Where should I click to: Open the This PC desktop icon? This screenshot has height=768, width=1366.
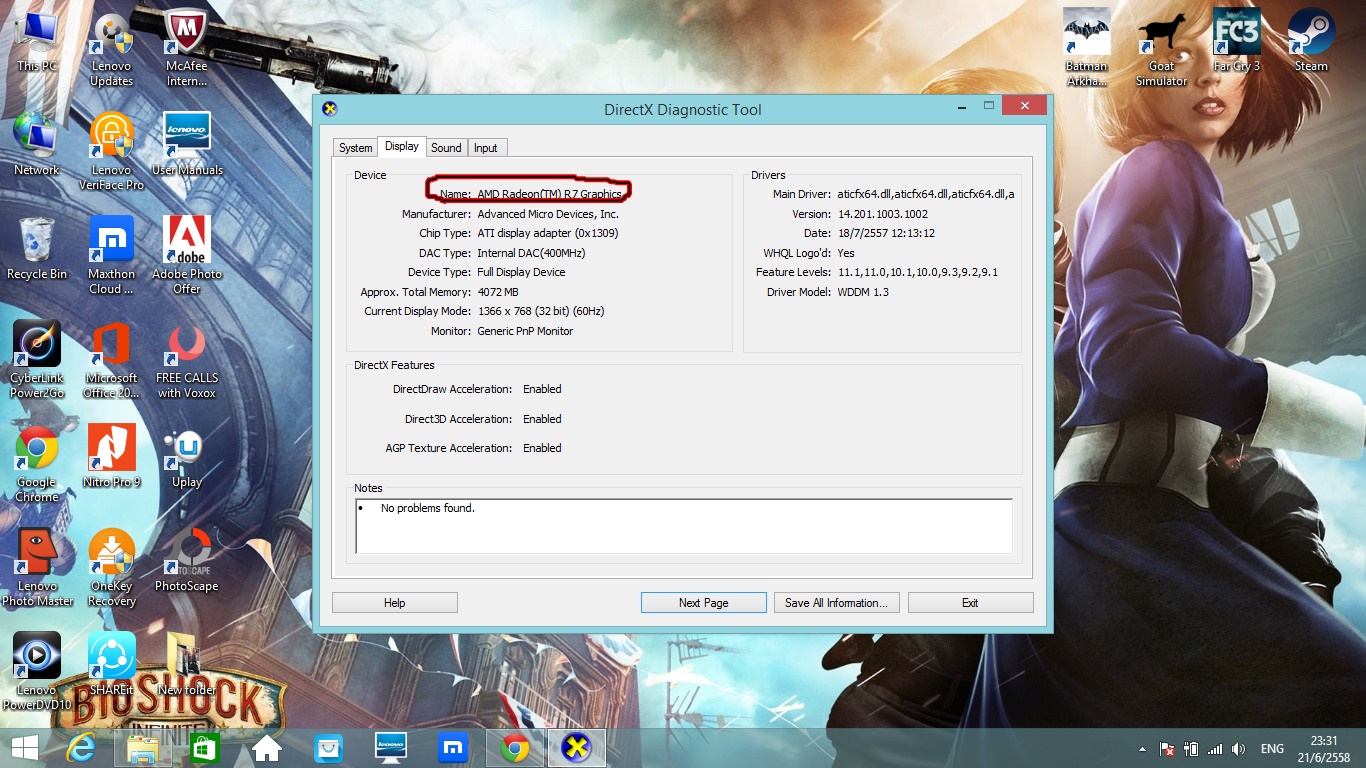[37, 42]
